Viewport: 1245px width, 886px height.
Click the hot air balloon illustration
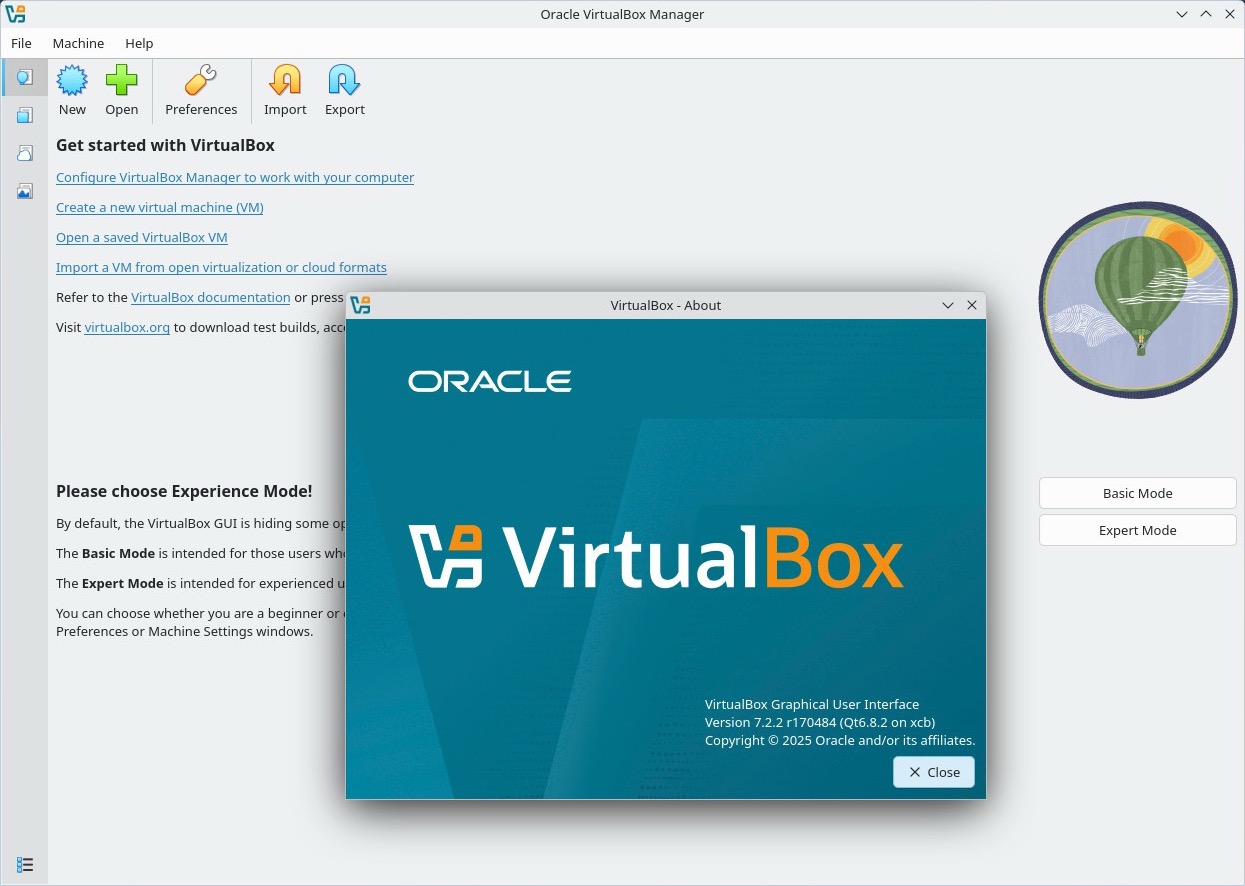pyautogui.click(x=1138, y=299)
